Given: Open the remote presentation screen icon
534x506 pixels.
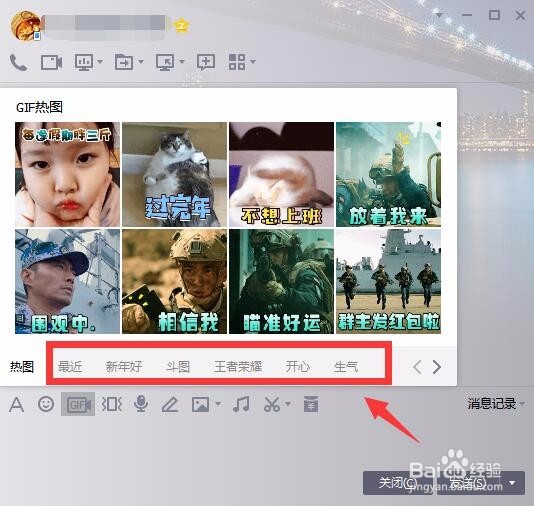Looking at the screenshot, I should pos(84,63).
